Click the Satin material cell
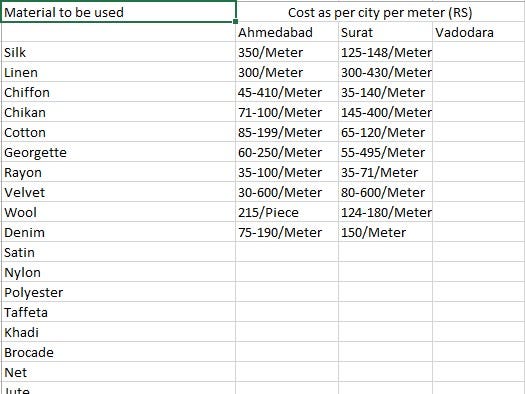Image resolution: width=525 pixels, height=394 pixels. [x=119, y=252]
